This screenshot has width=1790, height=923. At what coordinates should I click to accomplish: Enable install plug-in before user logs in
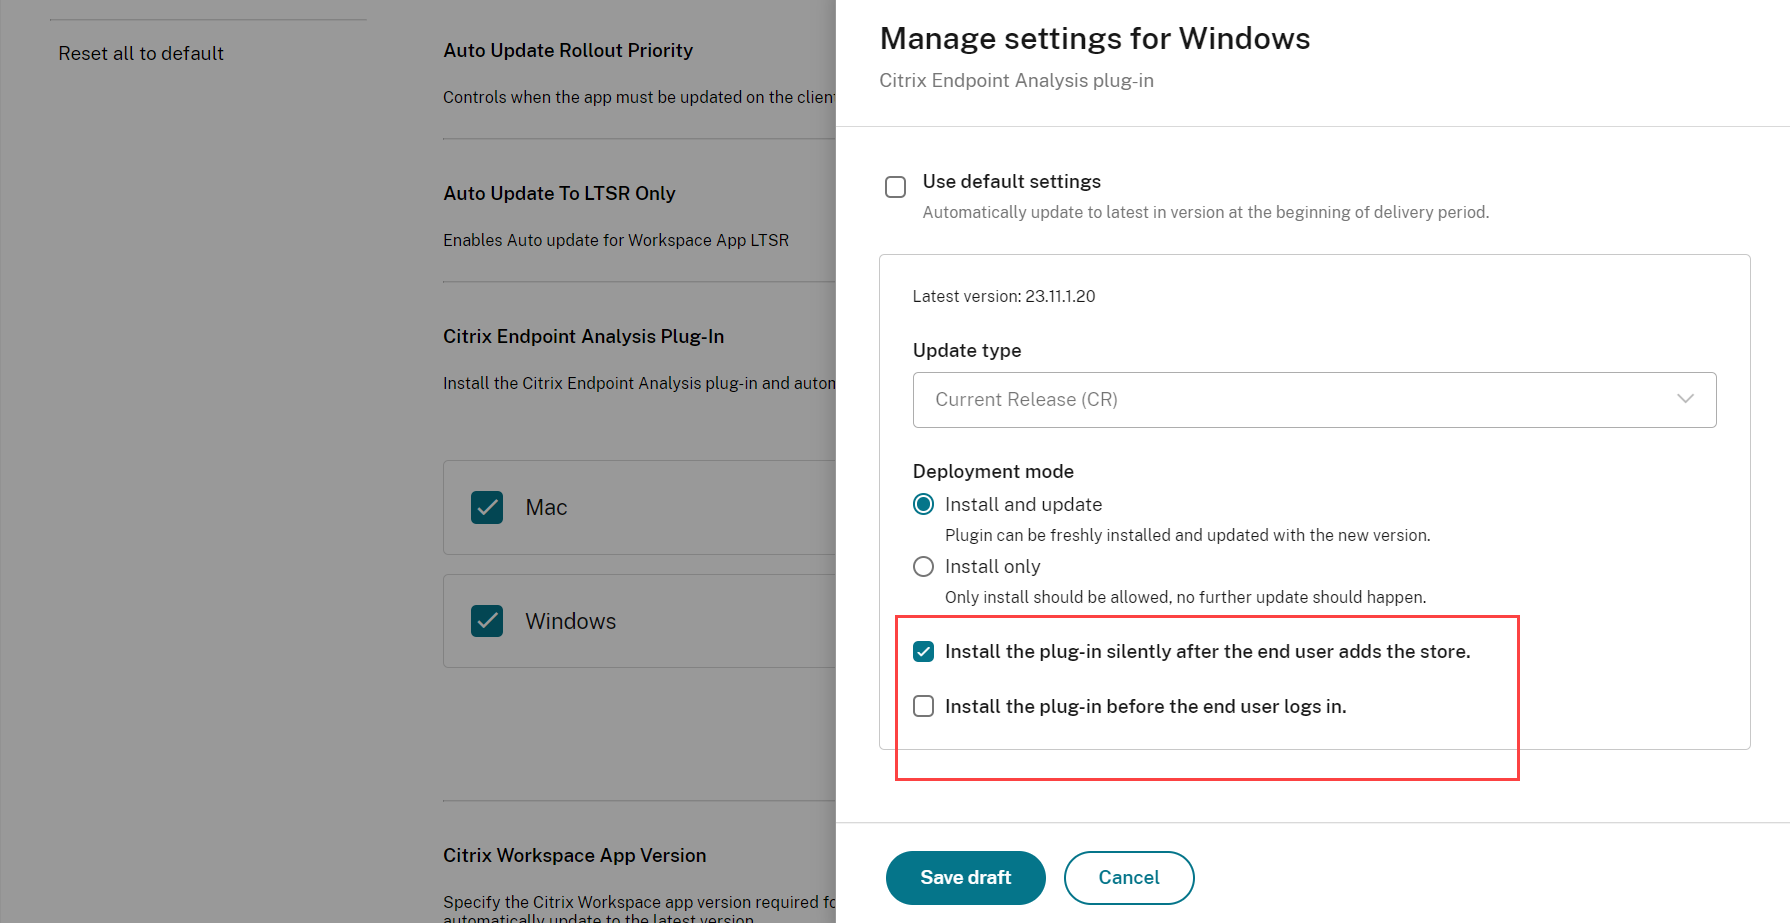924,707
